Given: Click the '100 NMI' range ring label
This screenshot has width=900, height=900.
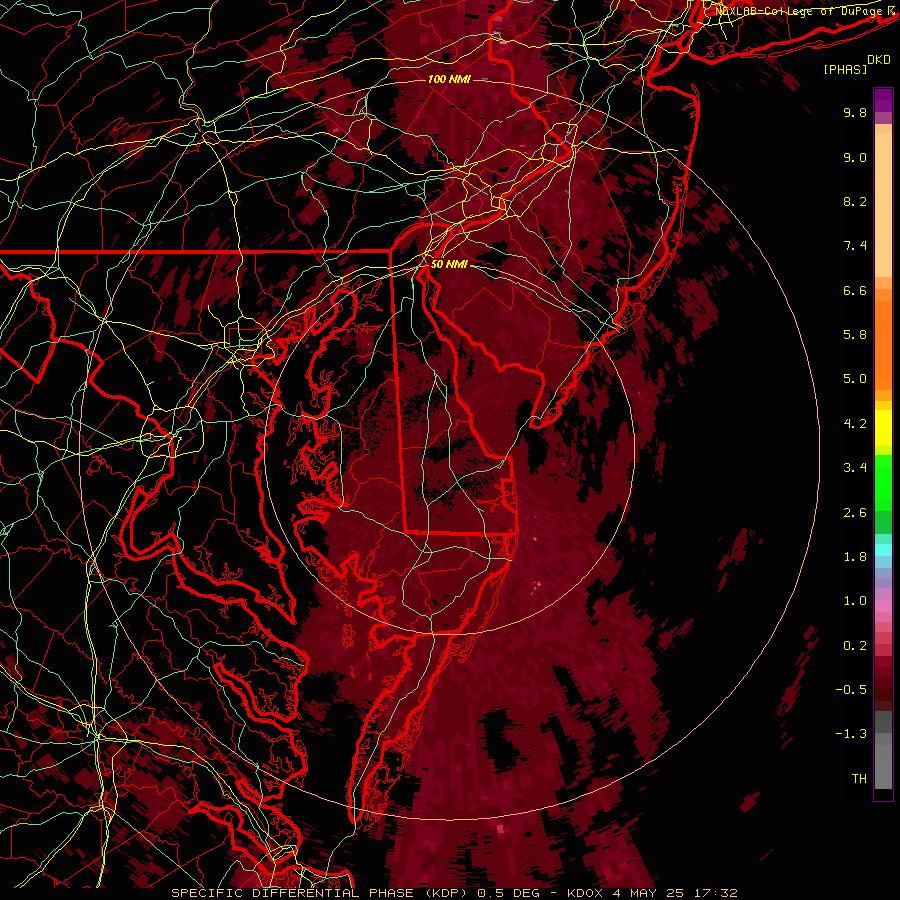Looking at the screenshot, I should click(449, 79).
